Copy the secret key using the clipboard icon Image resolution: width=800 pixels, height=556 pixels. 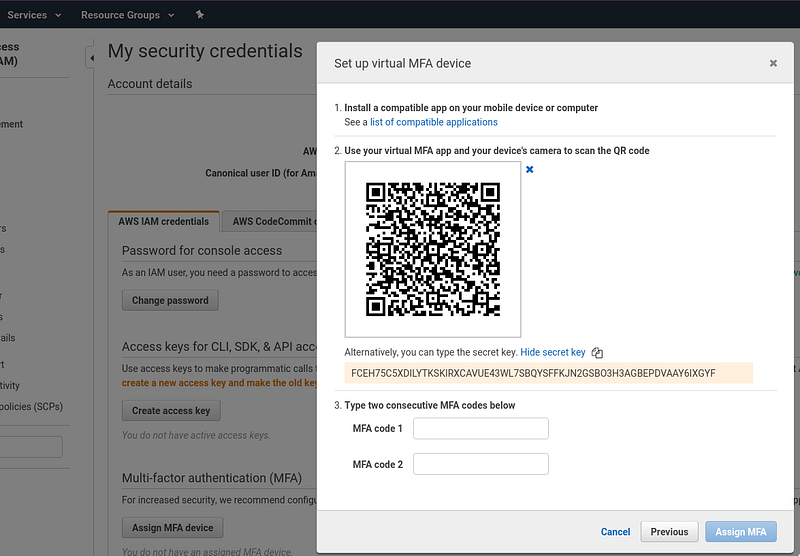(597, 352)
